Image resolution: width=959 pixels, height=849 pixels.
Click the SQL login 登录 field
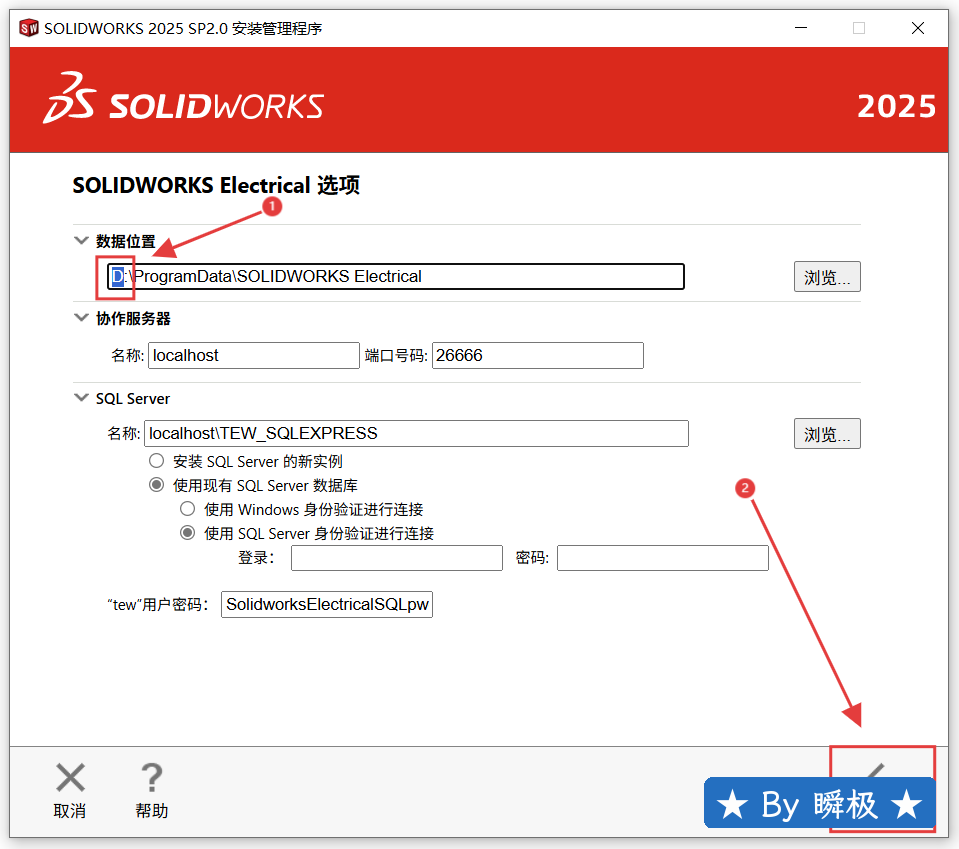[396, 558]
